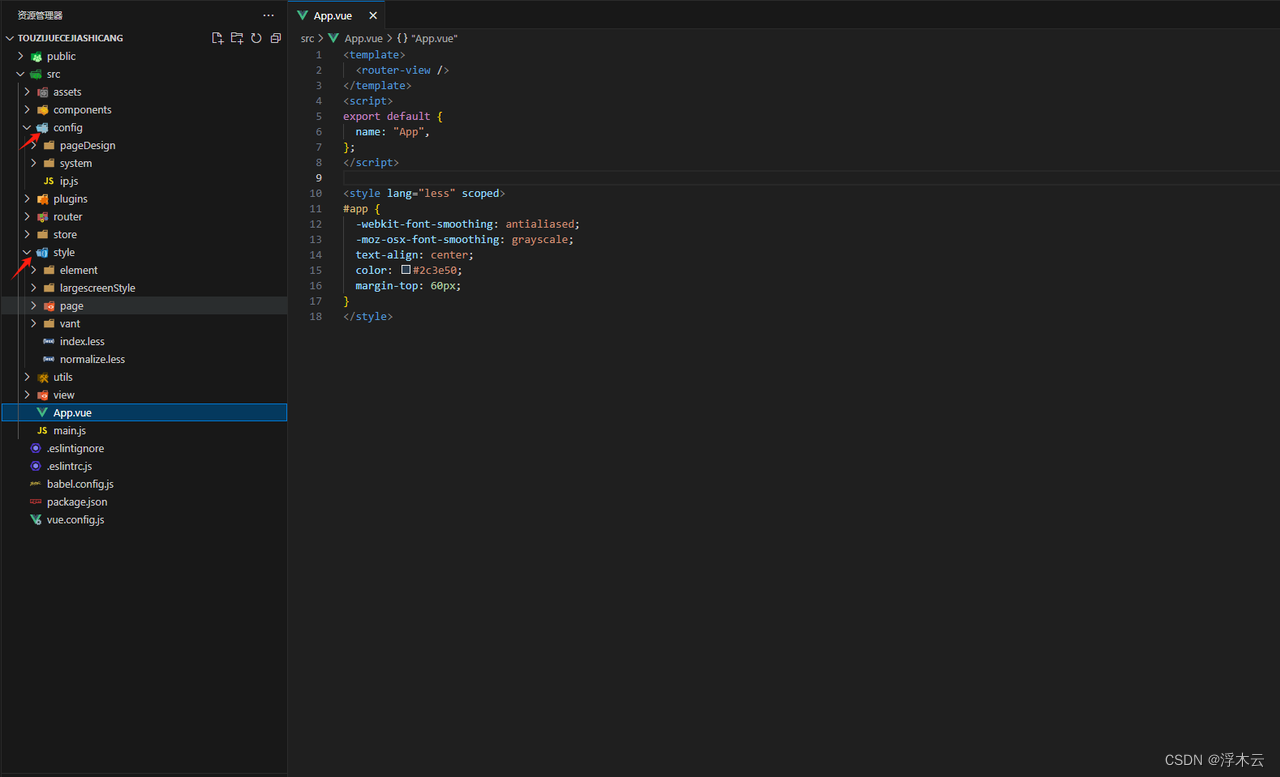This screenshot has height=777, width=1280.
Task: Refresh the explorer with the refresh icon
Action: click(x=256, y=38)
